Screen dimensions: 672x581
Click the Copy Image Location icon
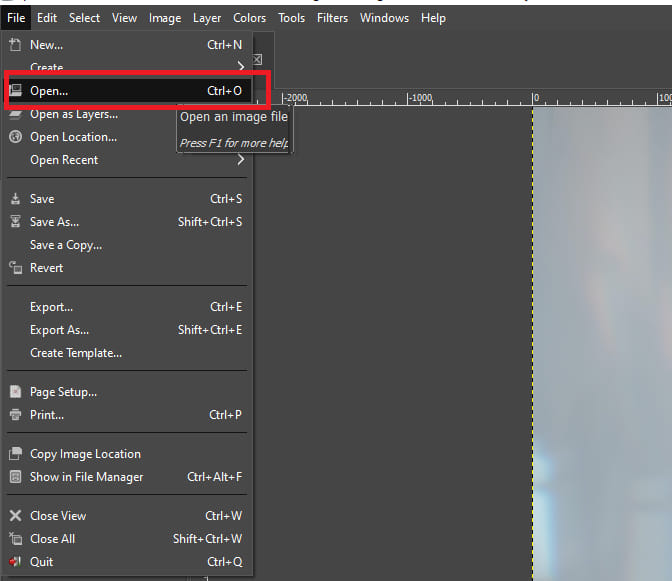coord(15,454)
